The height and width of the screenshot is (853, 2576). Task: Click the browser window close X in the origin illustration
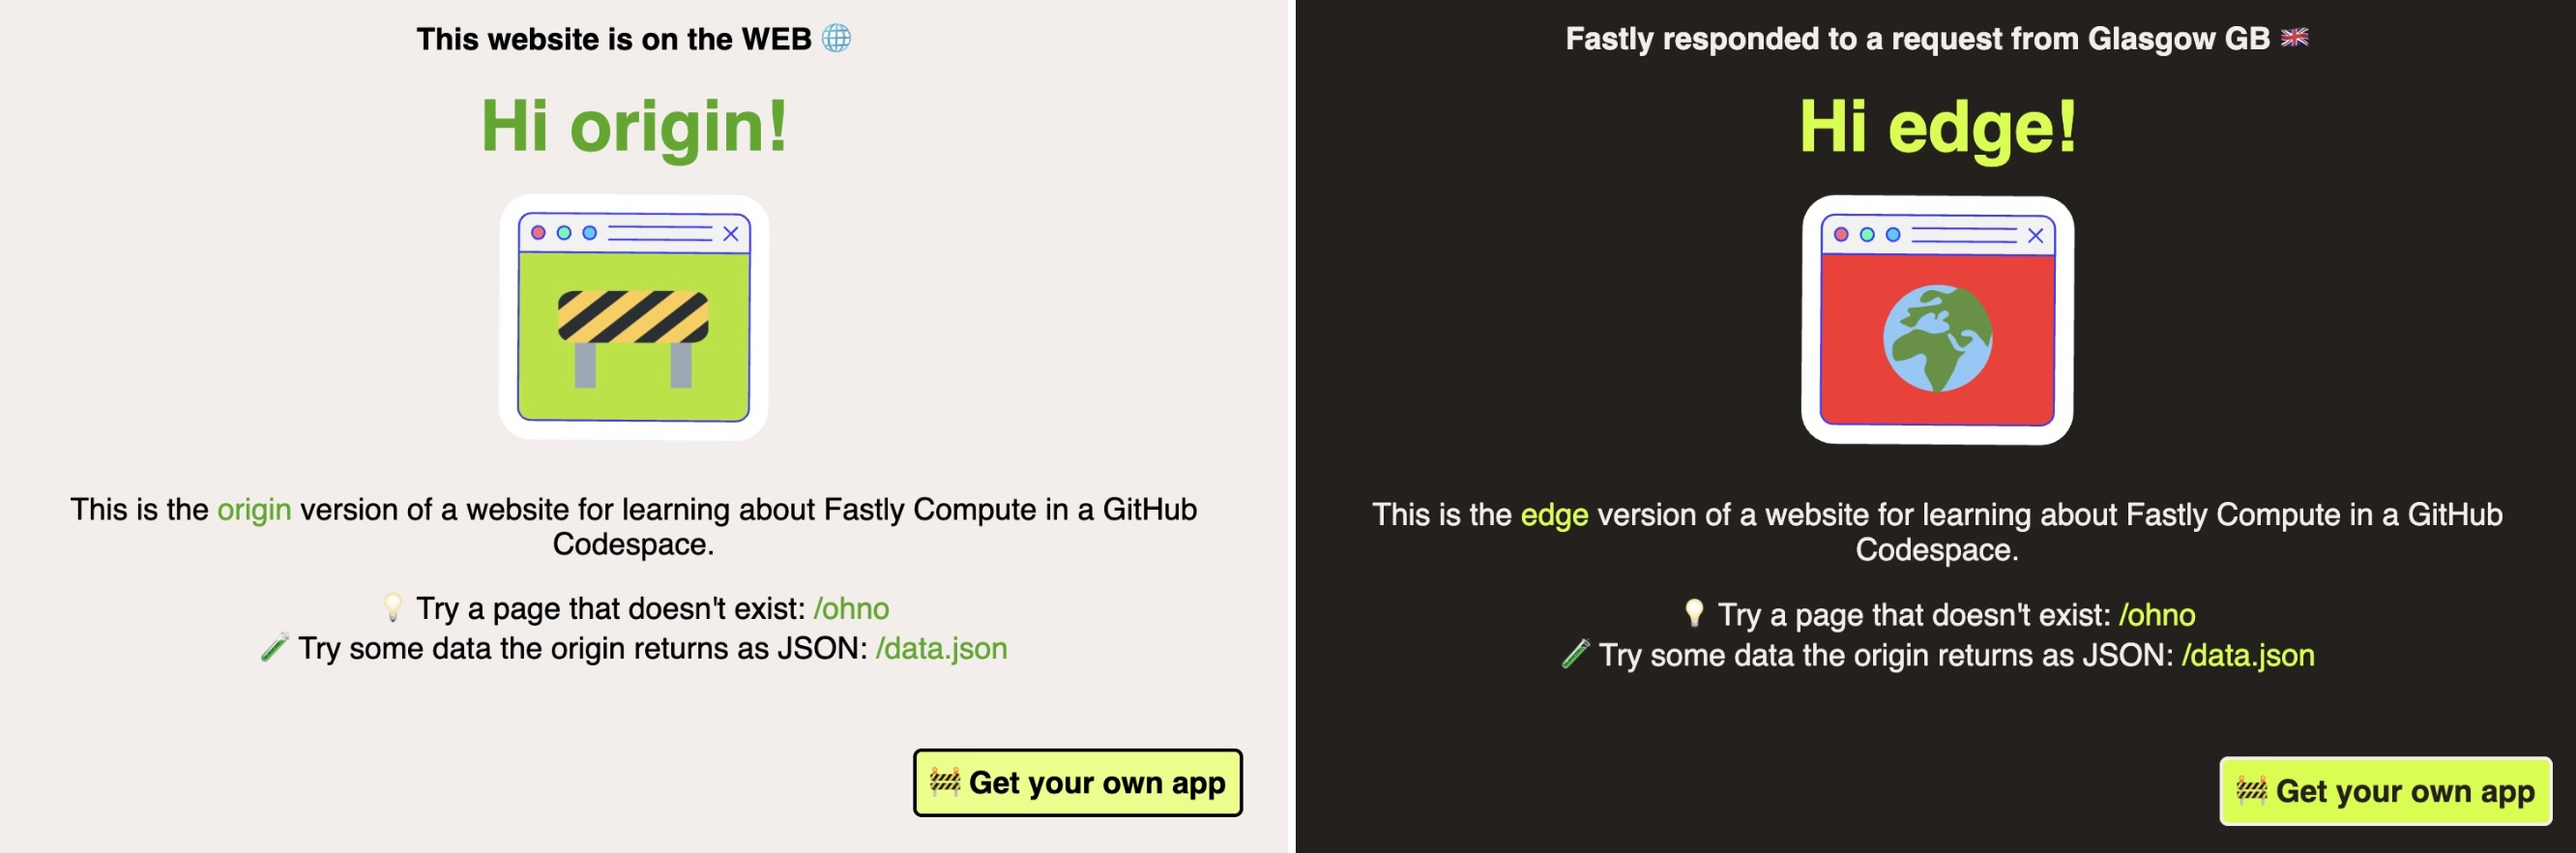pos(732,233)
